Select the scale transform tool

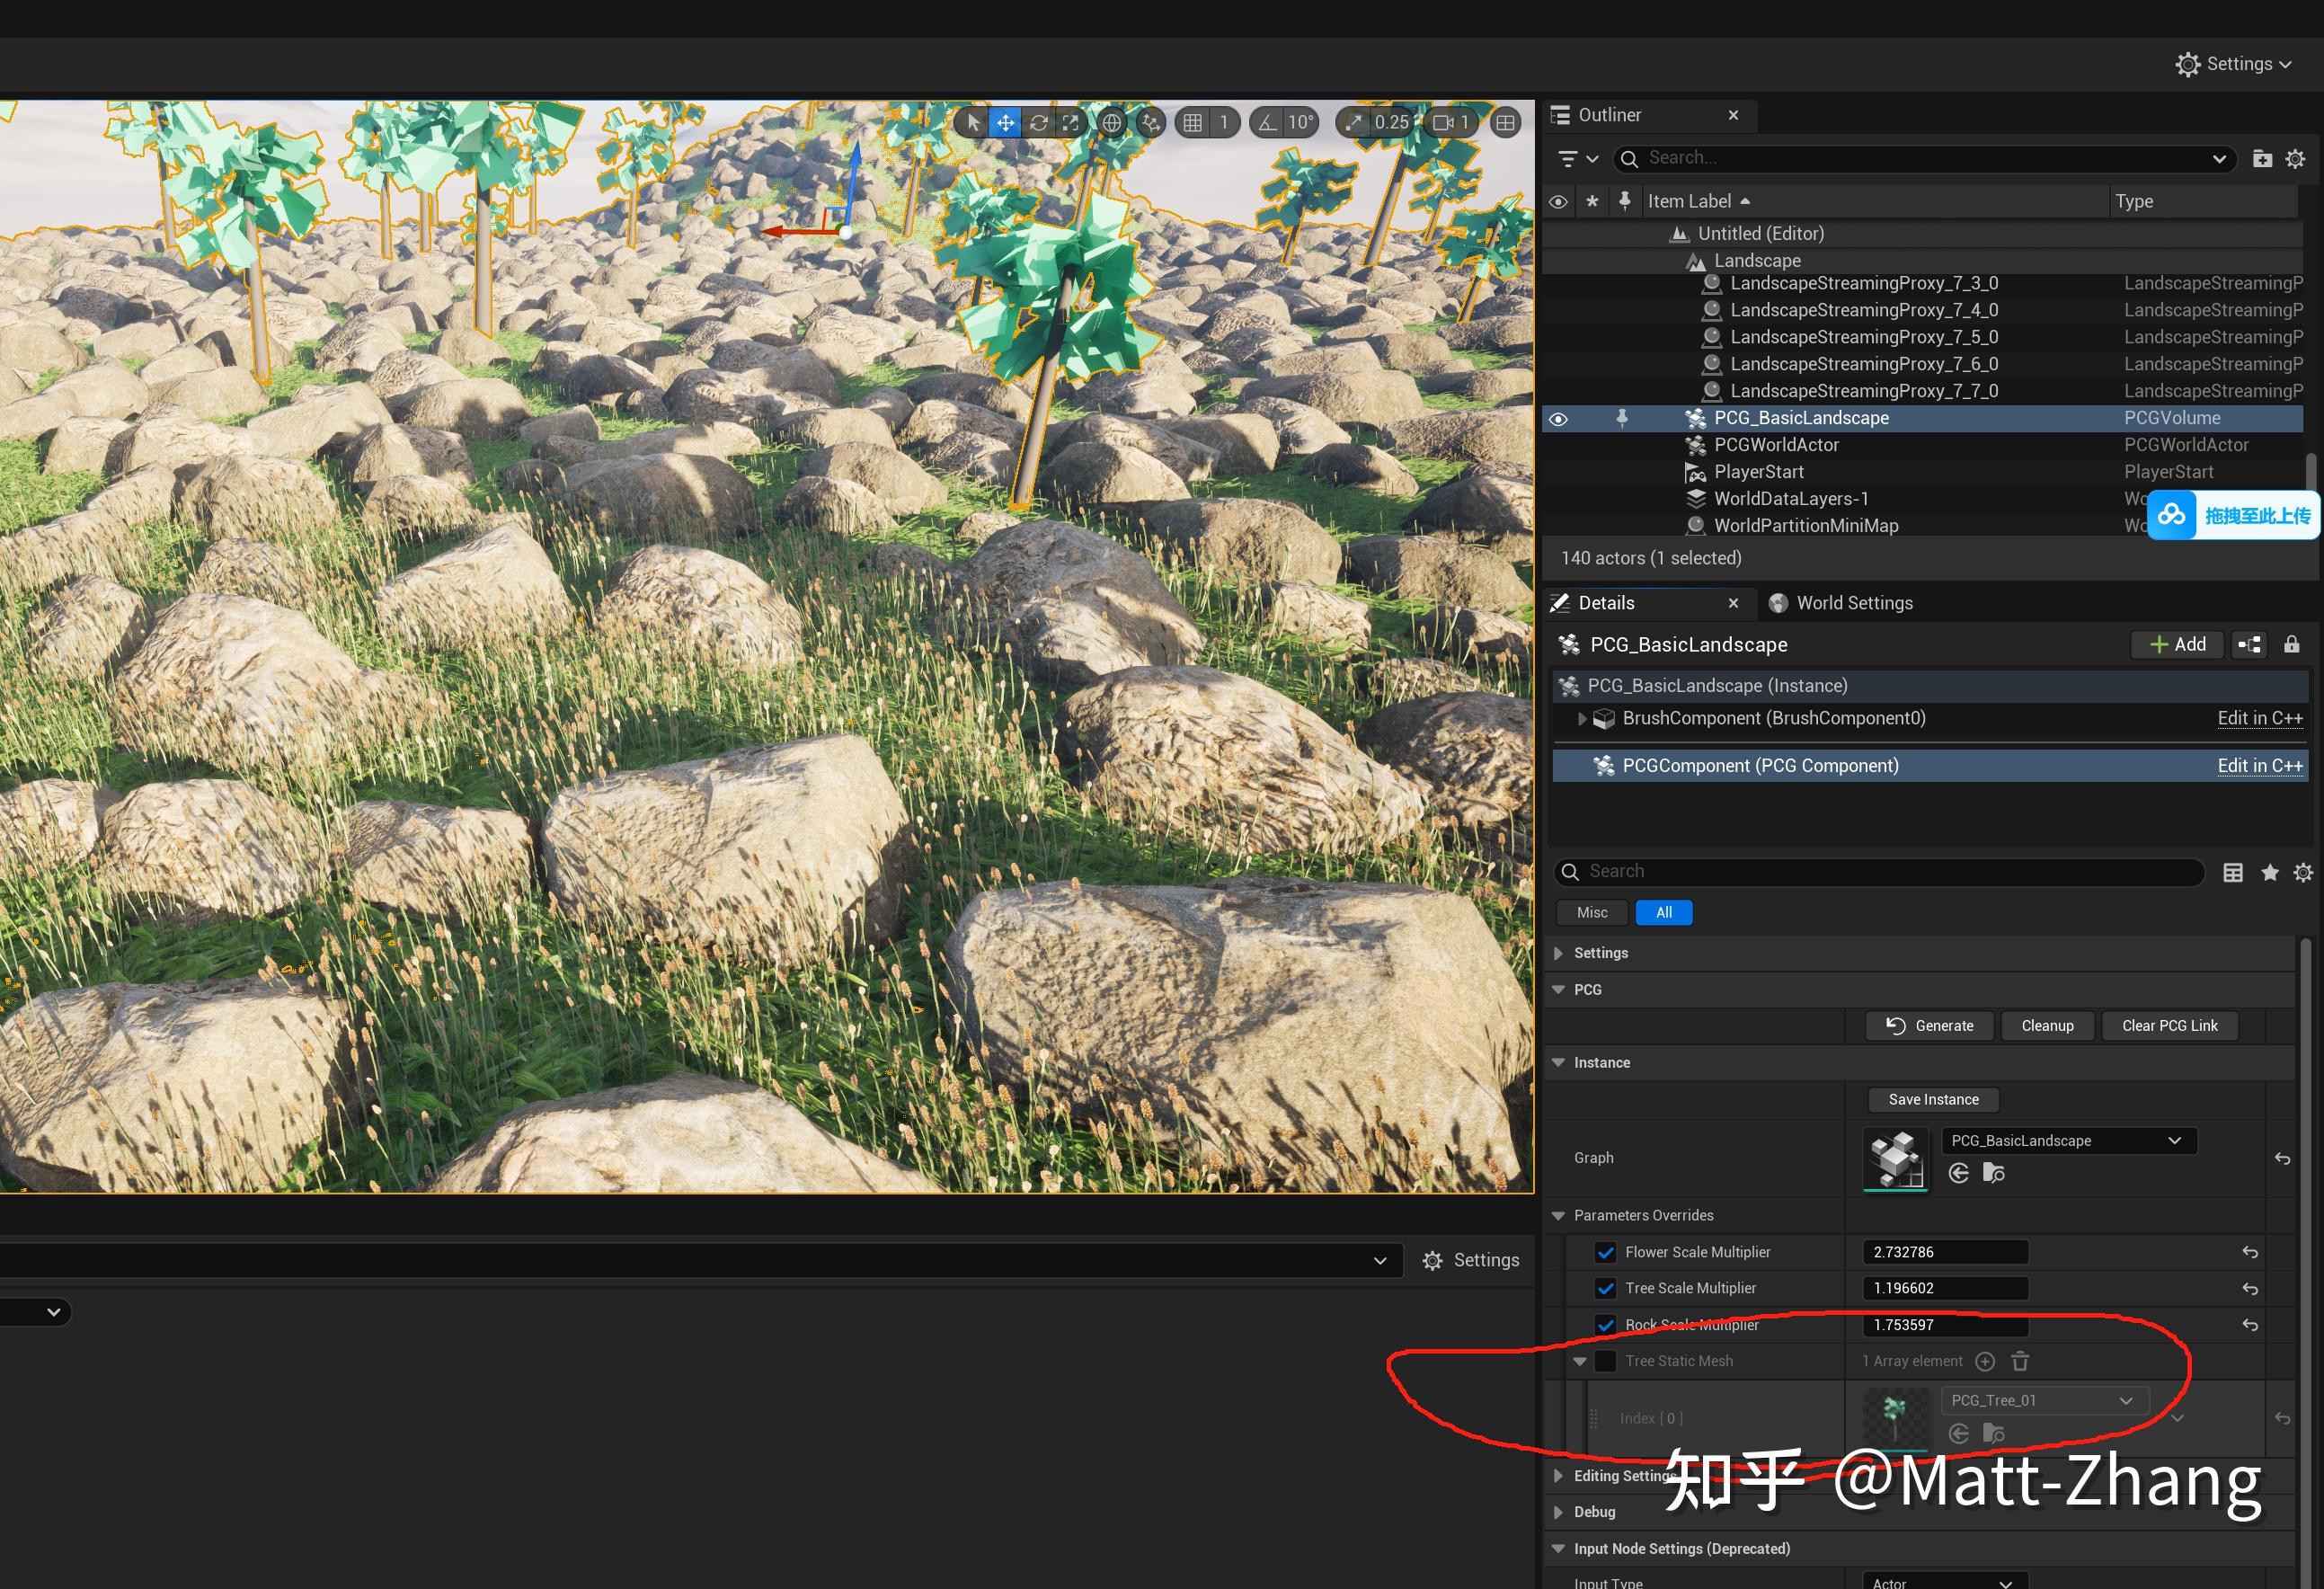[1071, 123]
